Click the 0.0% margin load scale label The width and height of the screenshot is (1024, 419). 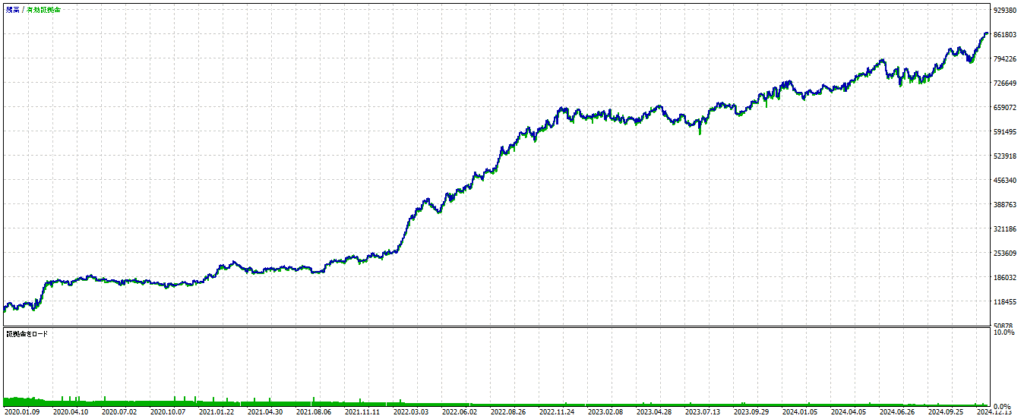click(1005, 406)
